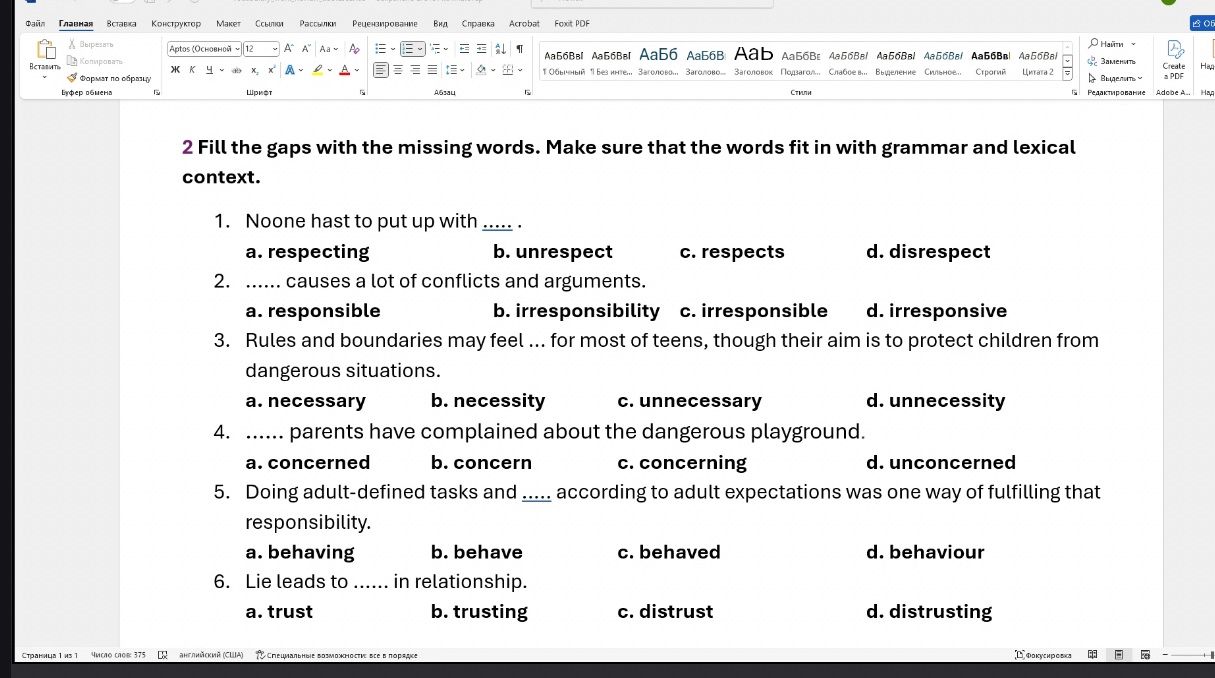Expand the styles gallery more arrow
The width and height of the screenshot is (1215, 678).
1067,73
